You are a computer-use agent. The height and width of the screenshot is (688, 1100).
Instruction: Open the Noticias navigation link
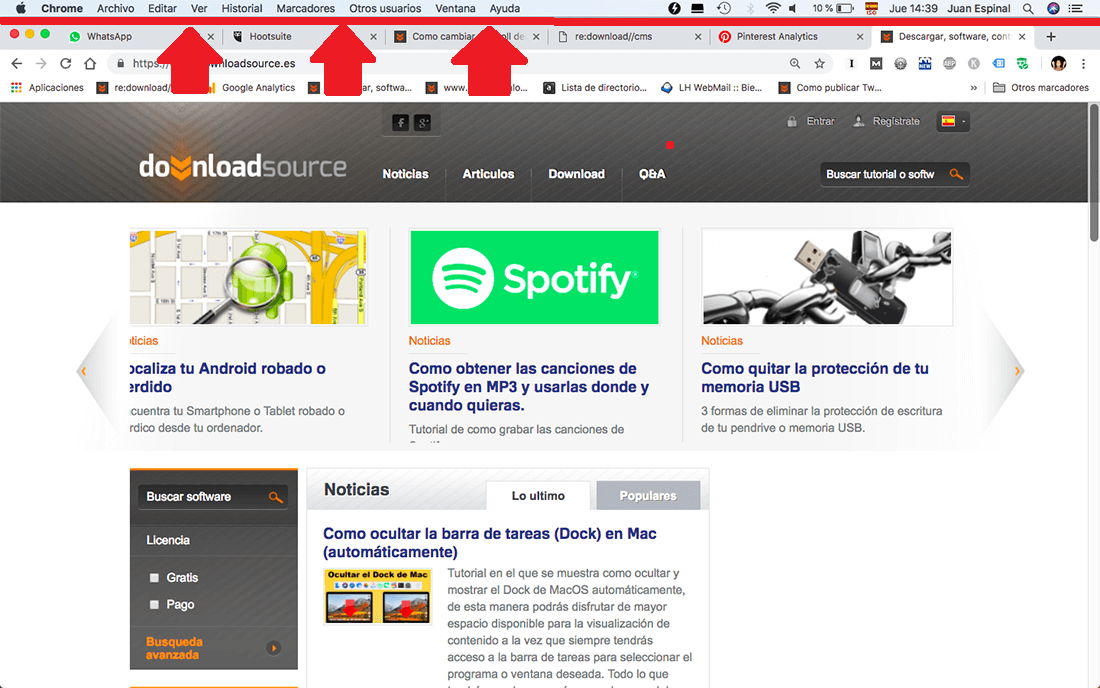(405, 174)
